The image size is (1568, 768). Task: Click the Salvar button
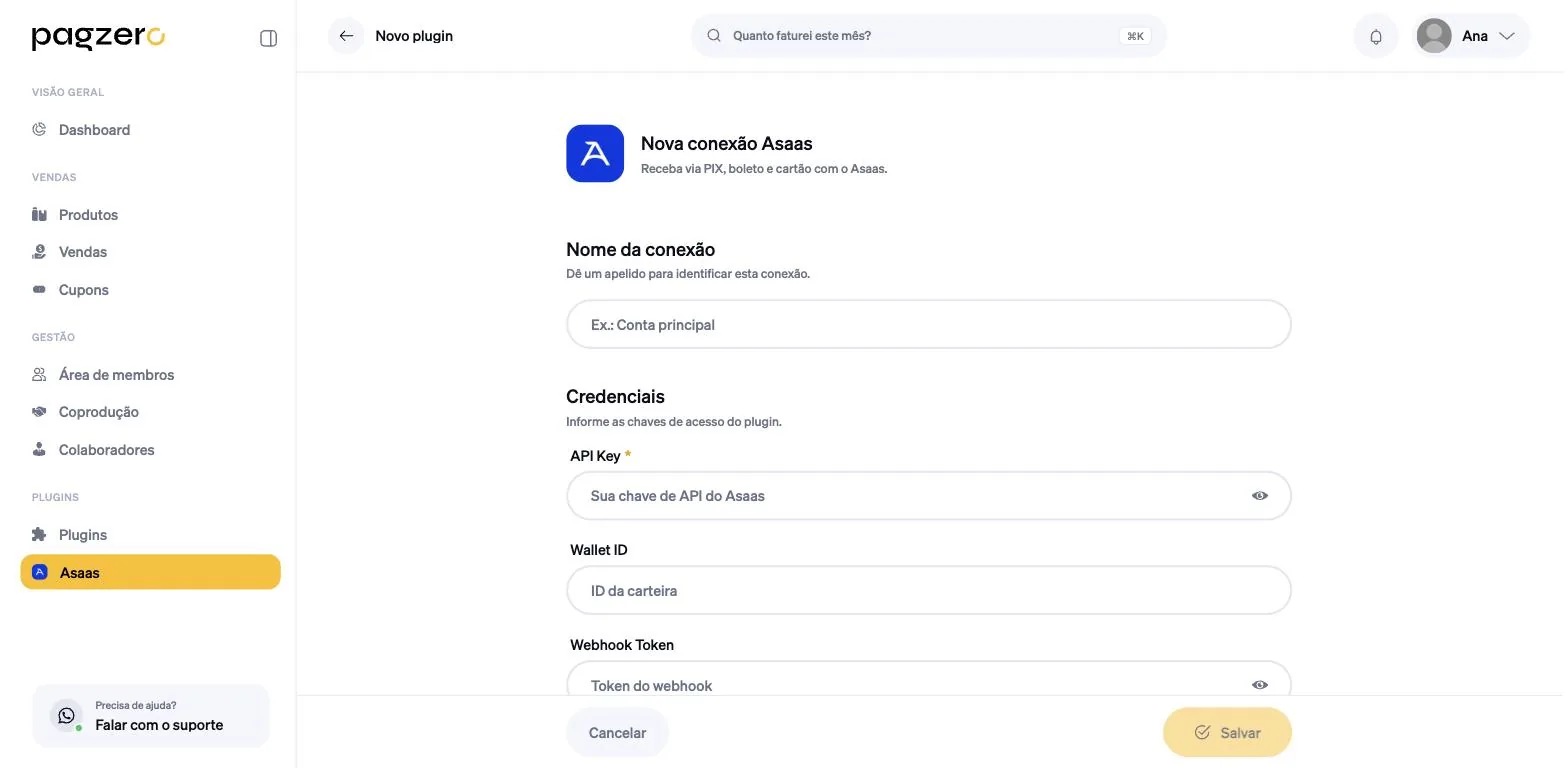coord(1227,733)
